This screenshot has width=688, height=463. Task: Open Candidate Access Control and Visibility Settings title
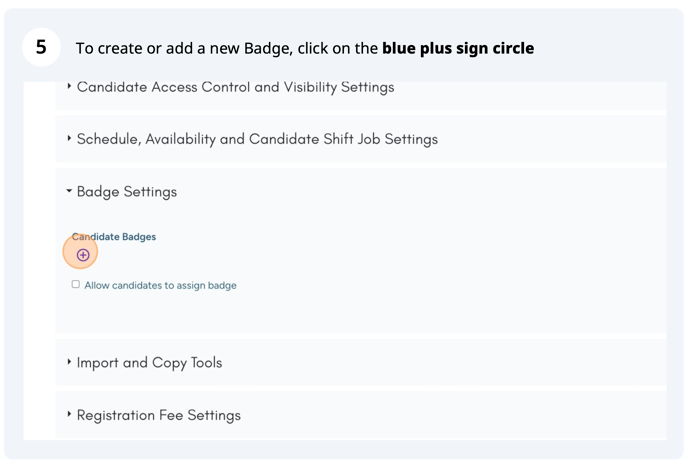pyautogui.click(x=235, y=87)
